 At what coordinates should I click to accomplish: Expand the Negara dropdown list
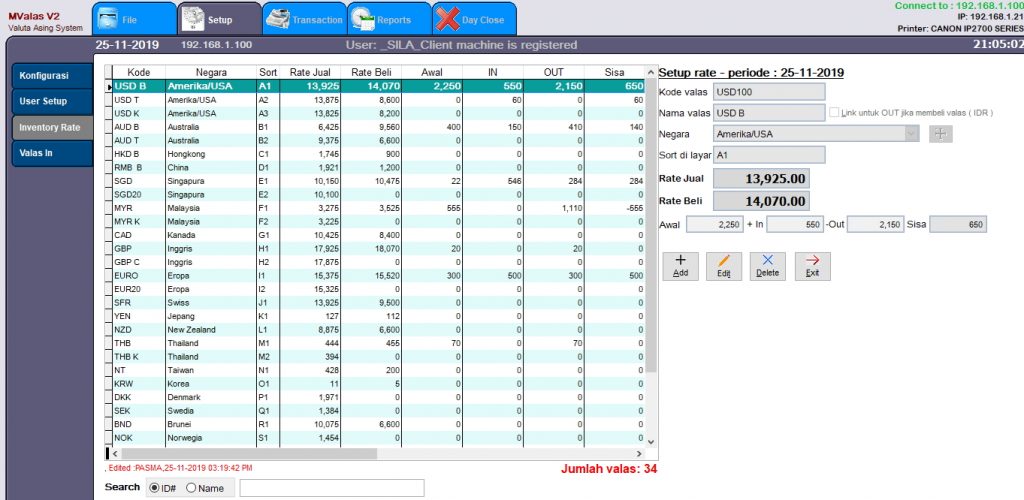tap(911, 134)
